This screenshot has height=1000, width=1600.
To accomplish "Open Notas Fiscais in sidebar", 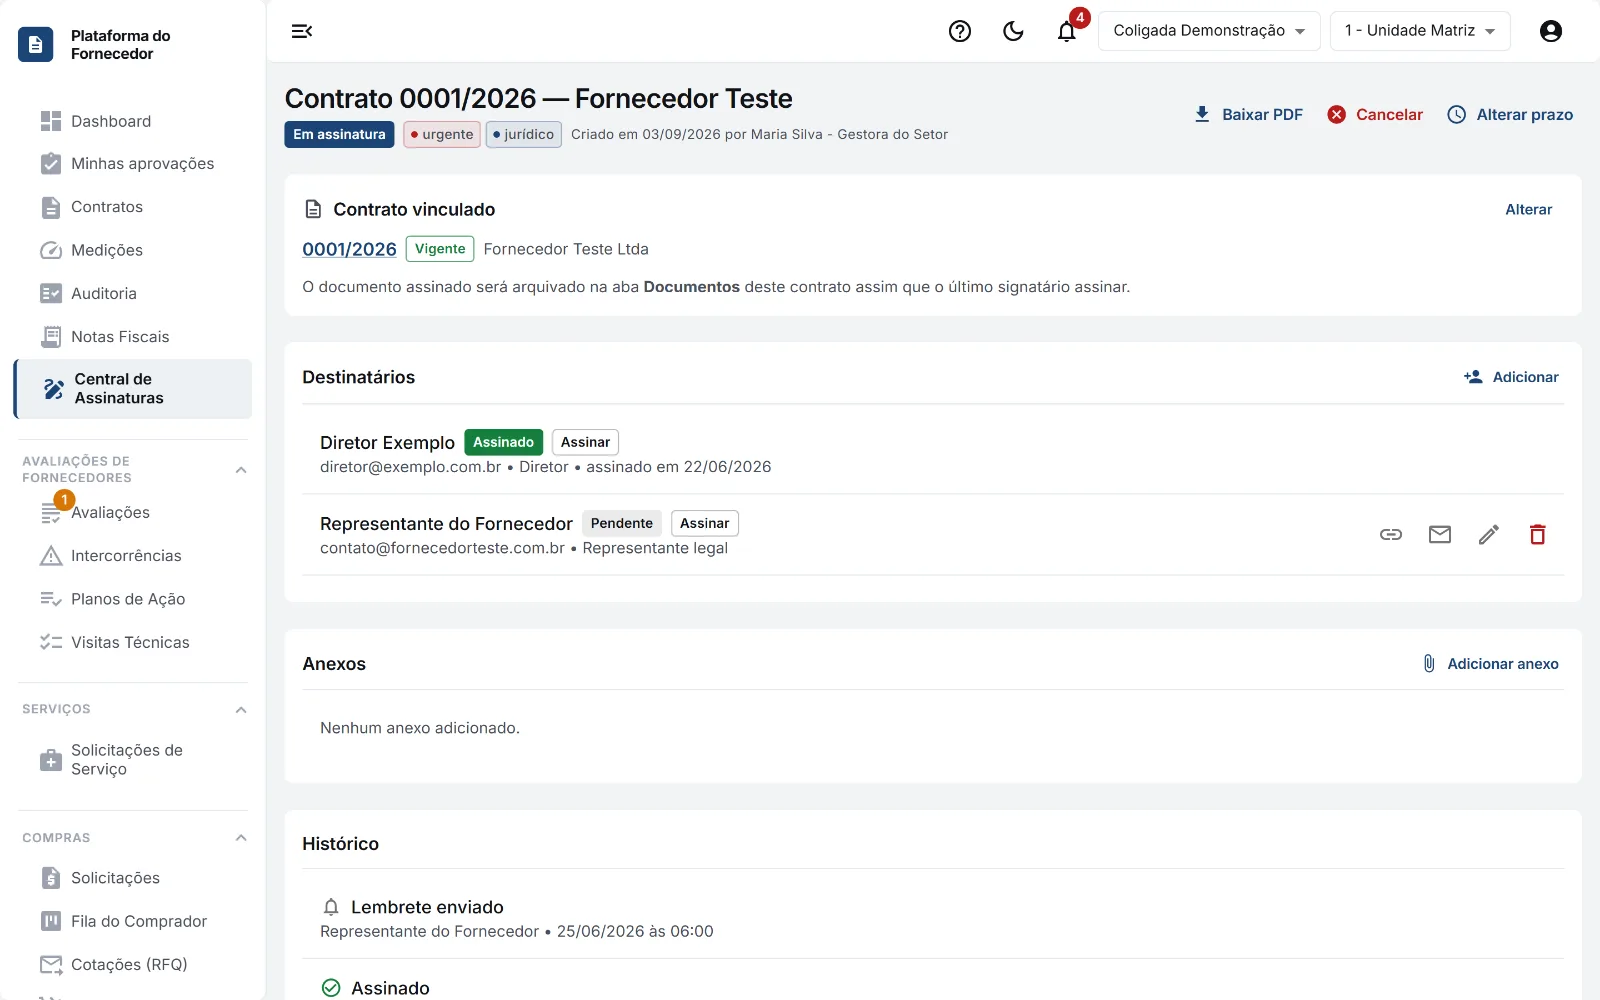I will tap(133, 337).
